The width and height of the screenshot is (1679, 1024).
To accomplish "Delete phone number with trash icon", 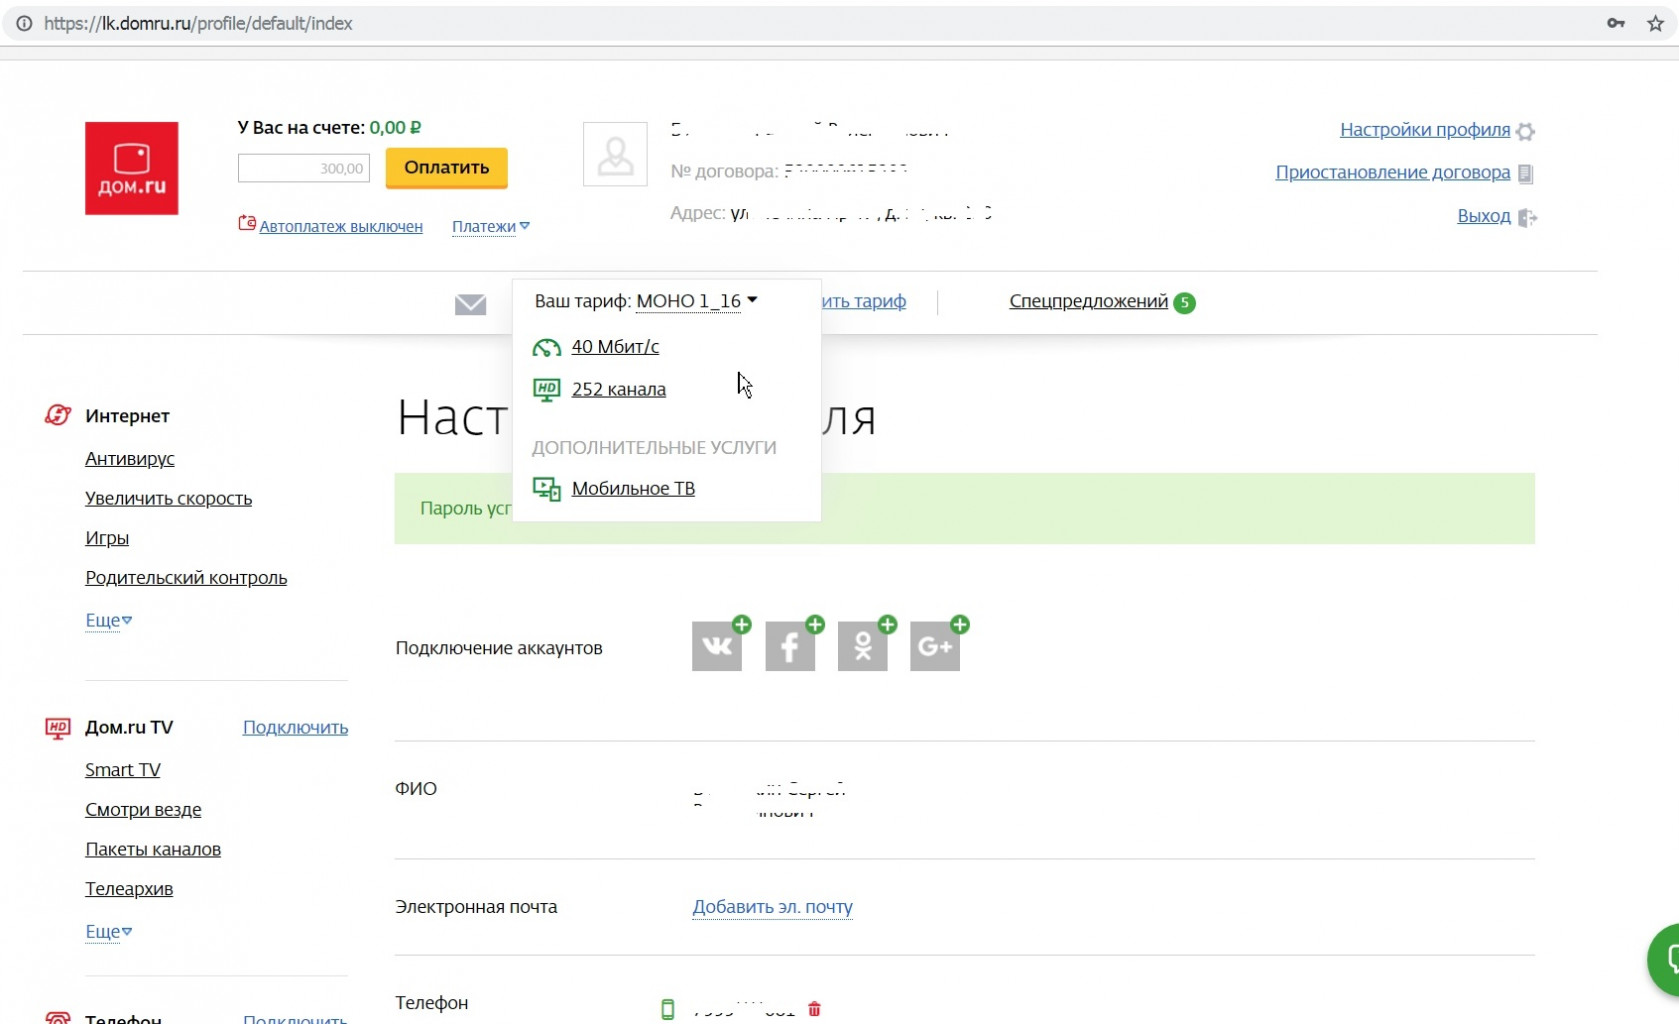I will (x=814, y=1009).
